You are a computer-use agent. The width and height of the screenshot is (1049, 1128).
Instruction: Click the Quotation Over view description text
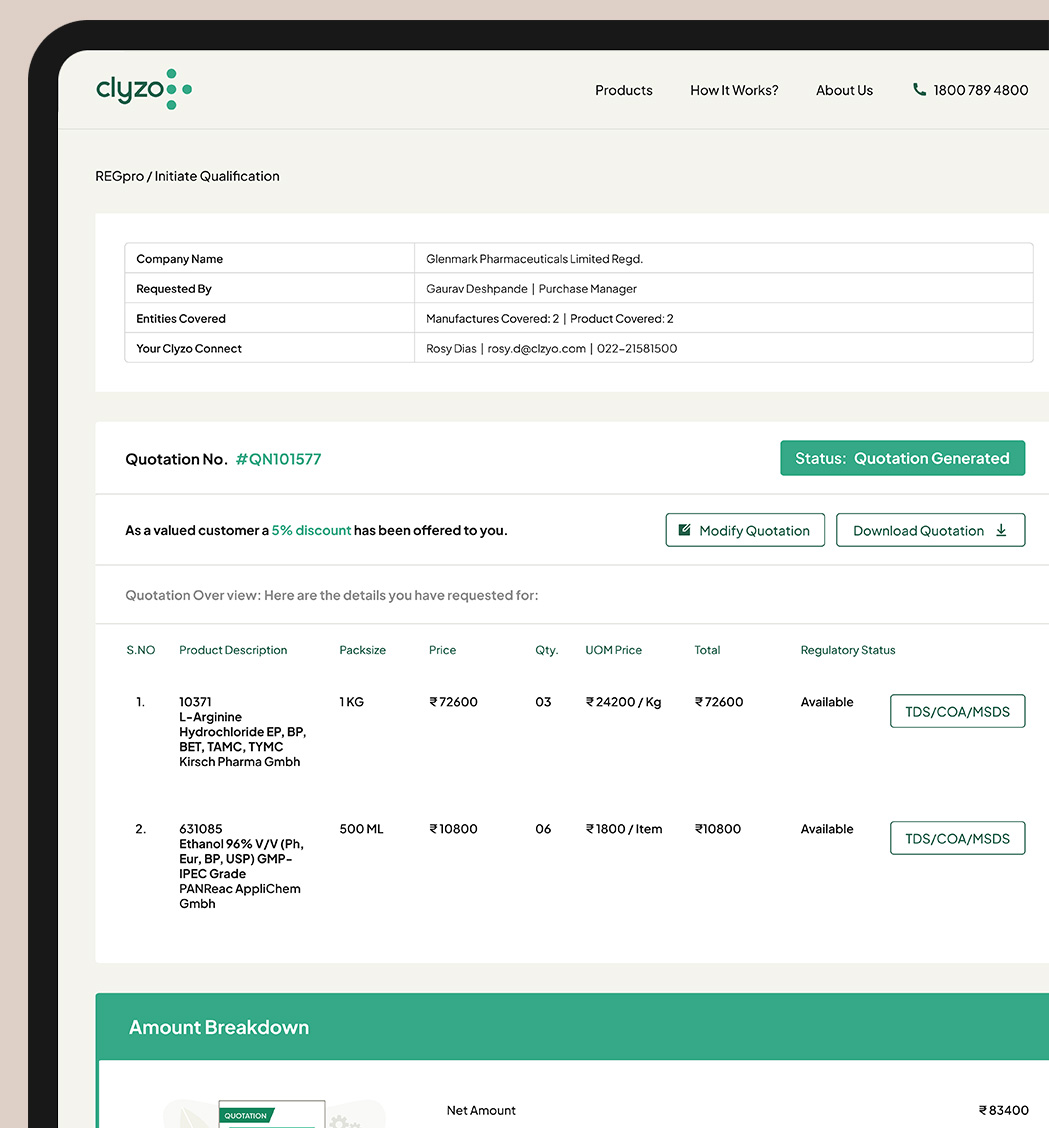pos(332,595)
